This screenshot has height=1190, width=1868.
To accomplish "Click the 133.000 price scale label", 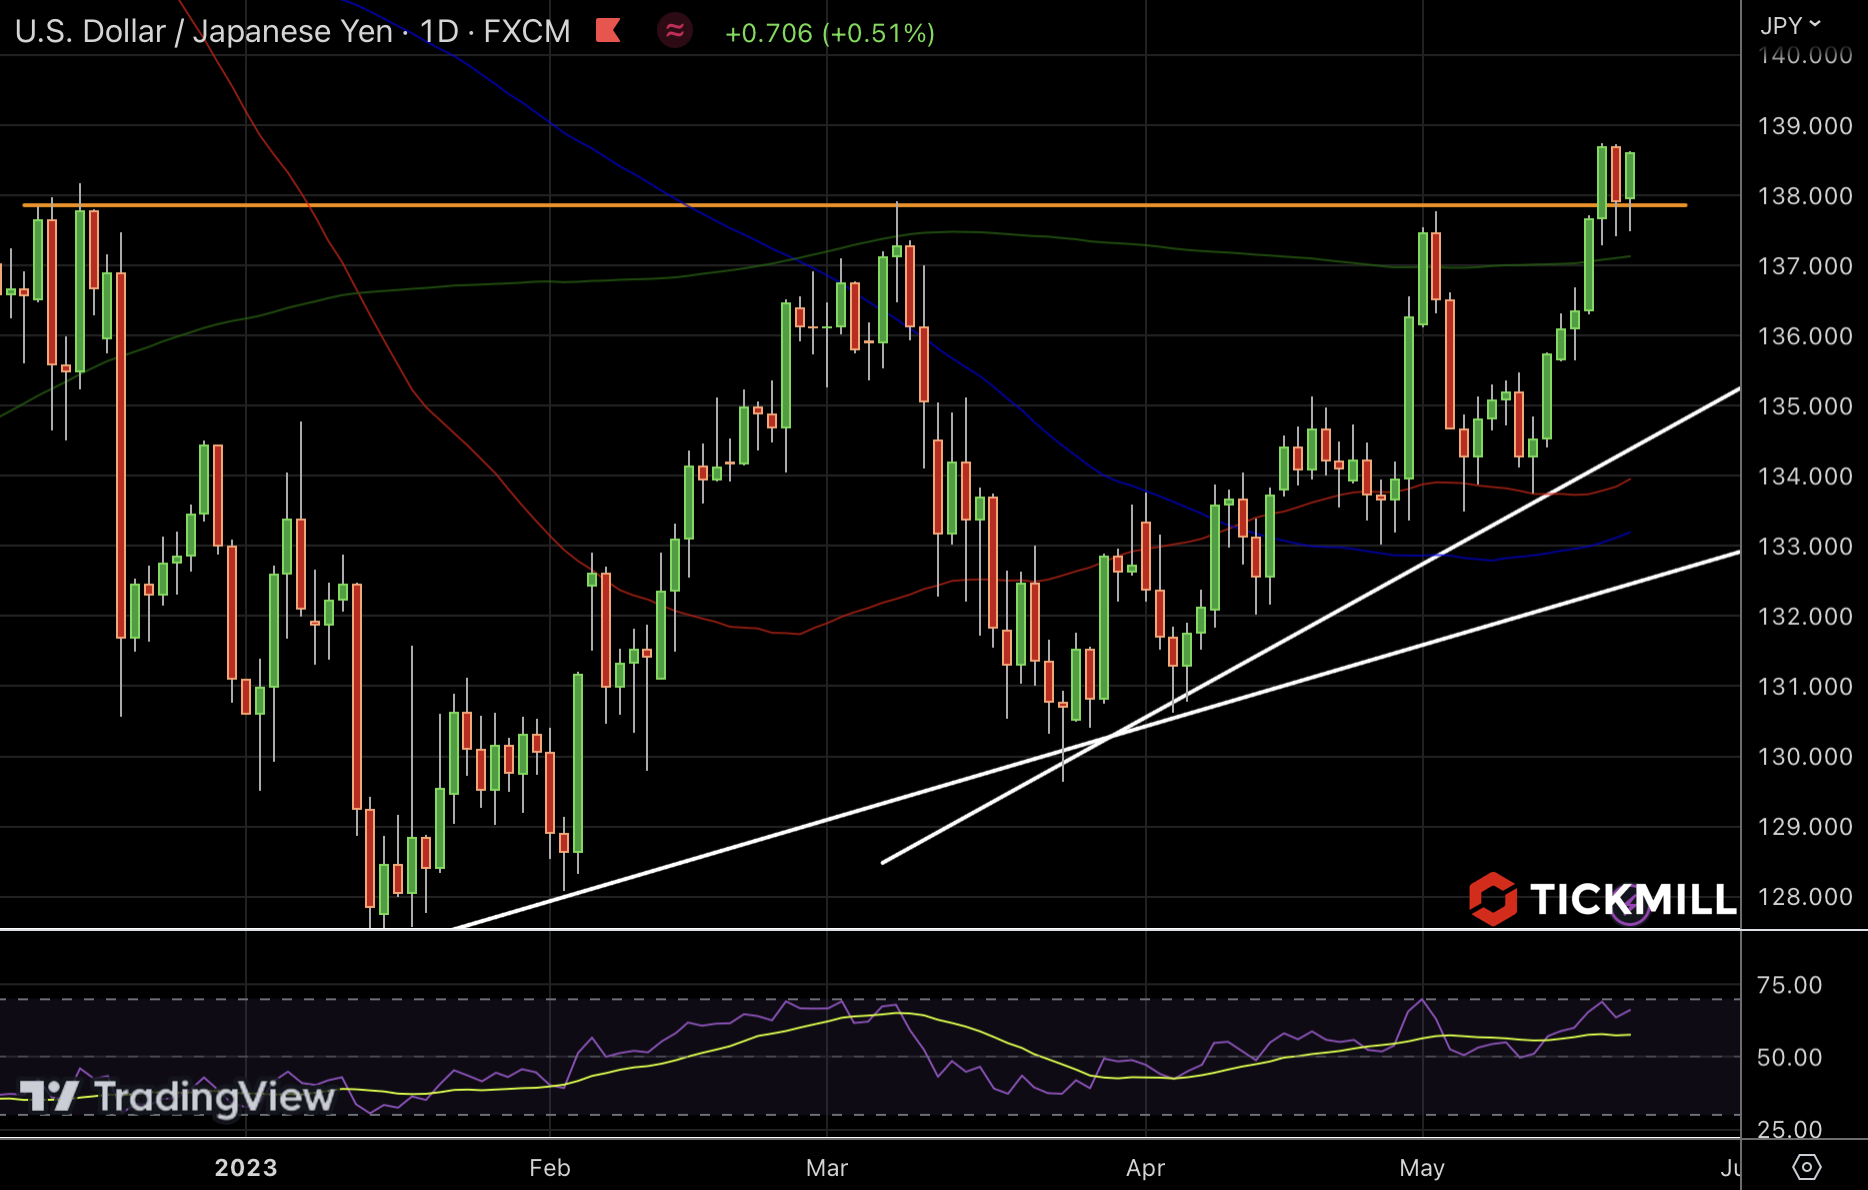I will pyautogui.click(x=1804, y=546).
